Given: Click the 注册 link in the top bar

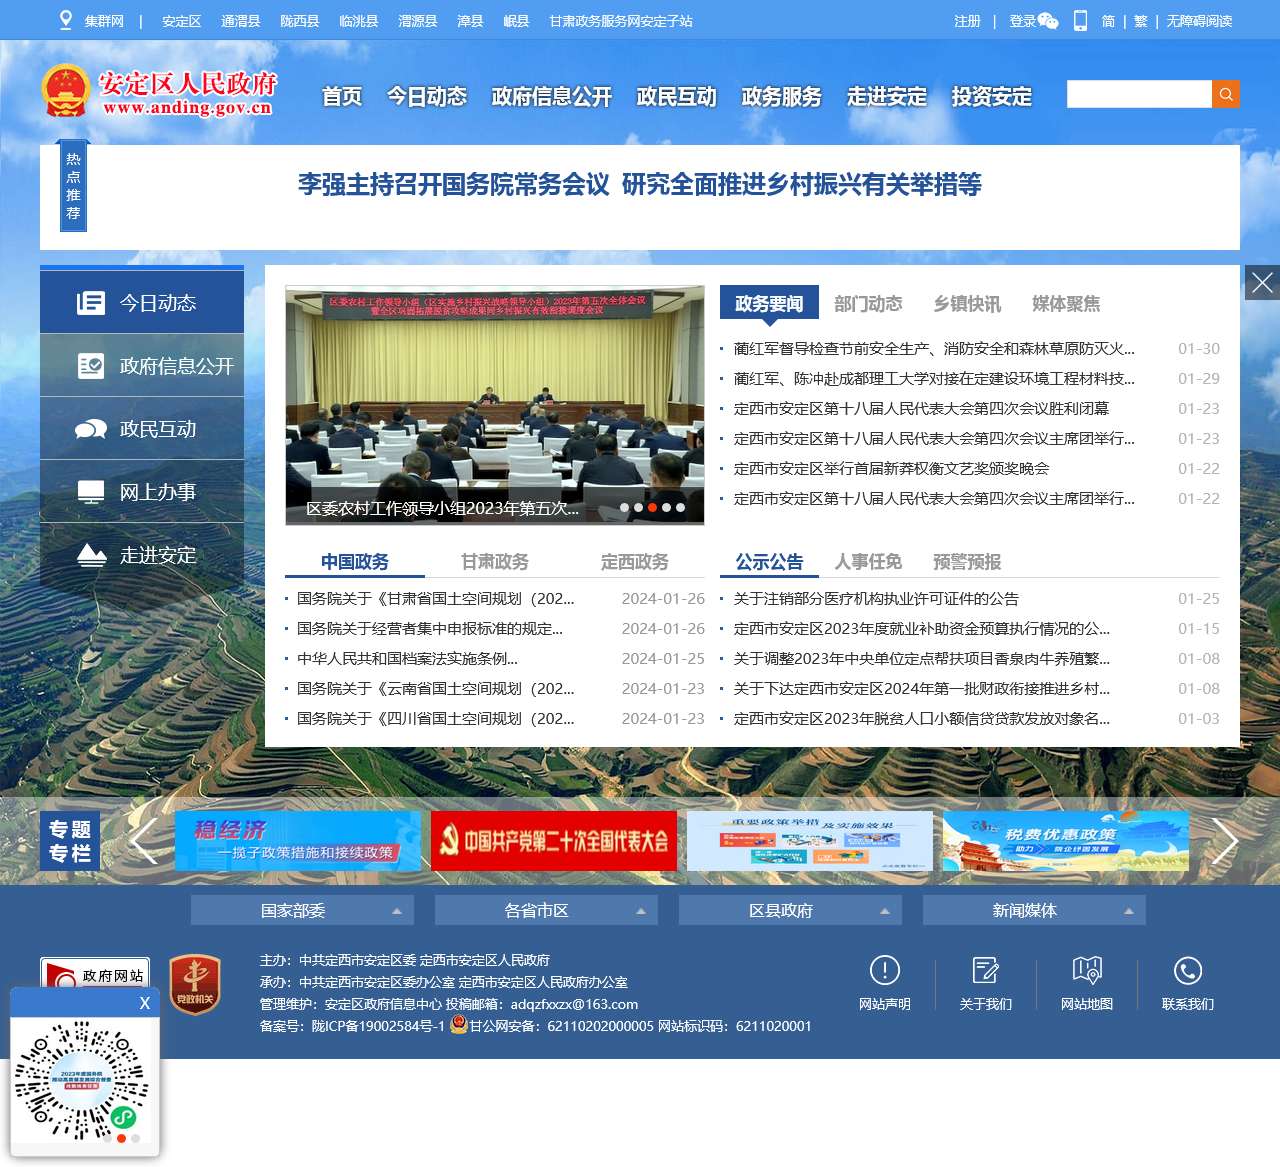Looking at the screenshot, I should (967, 21).
